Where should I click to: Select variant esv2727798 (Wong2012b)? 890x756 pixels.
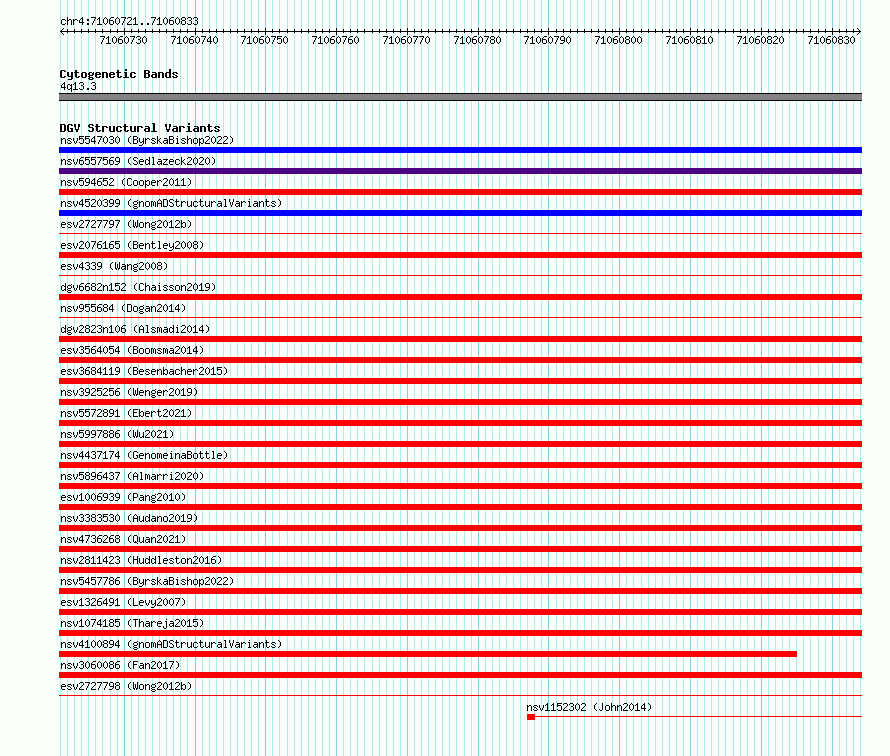coord(126,686)
